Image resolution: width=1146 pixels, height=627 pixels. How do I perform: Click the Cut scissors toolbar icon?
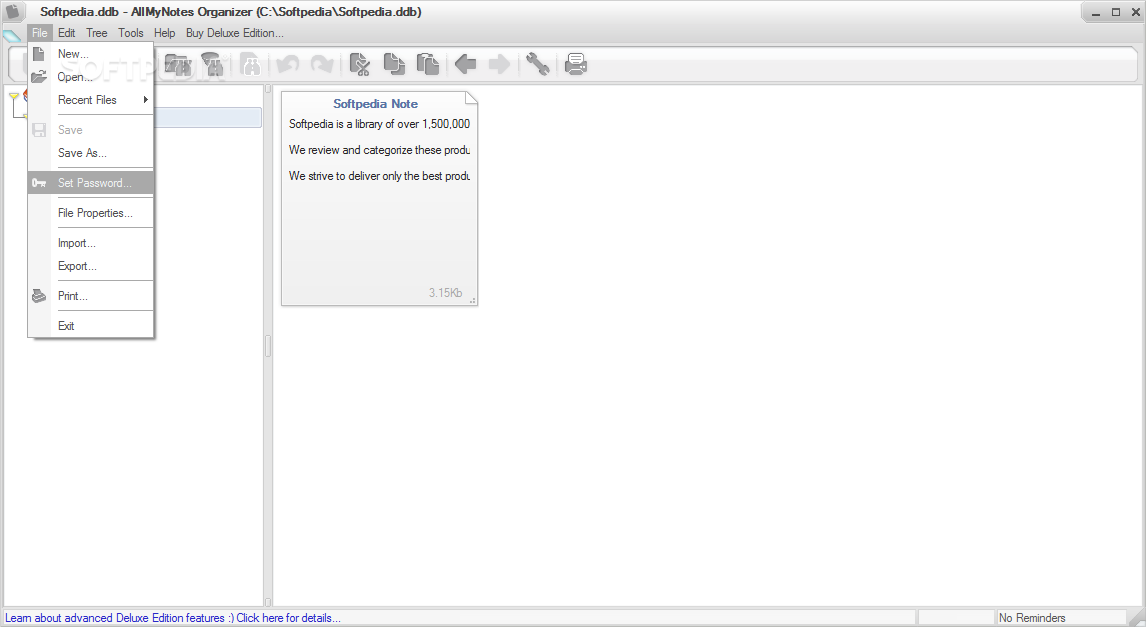[360, 64]
